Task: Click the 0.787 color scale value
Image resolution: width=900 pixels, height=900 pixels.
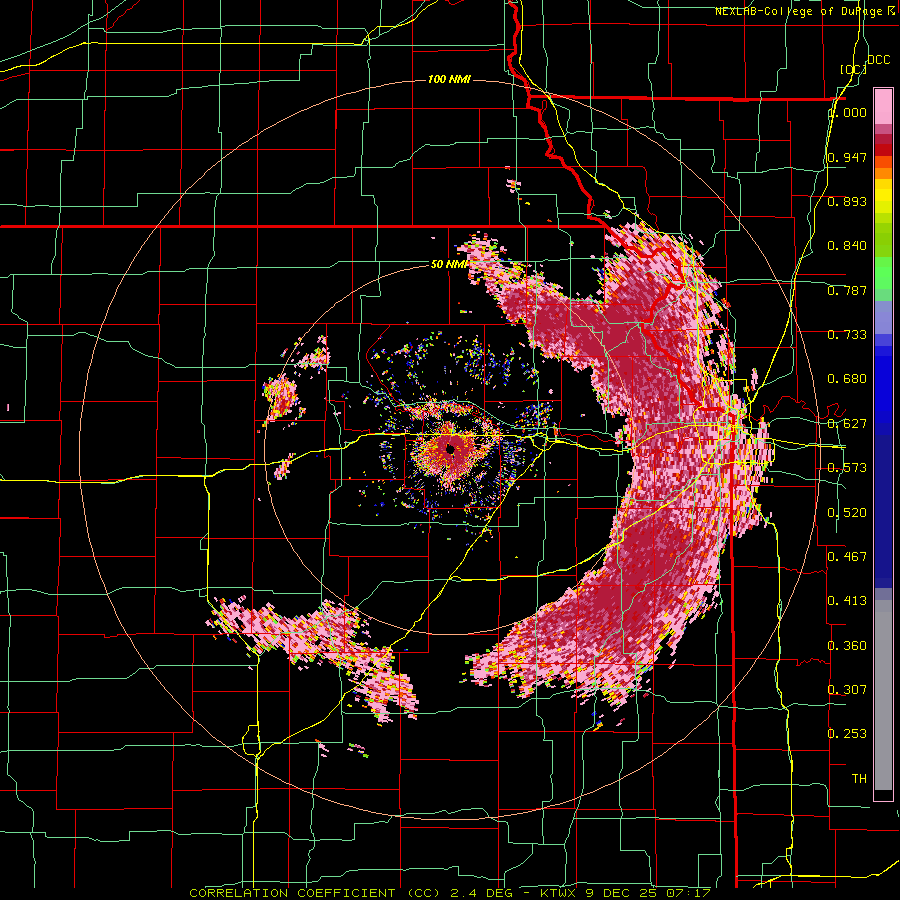Action: point(847,290)
